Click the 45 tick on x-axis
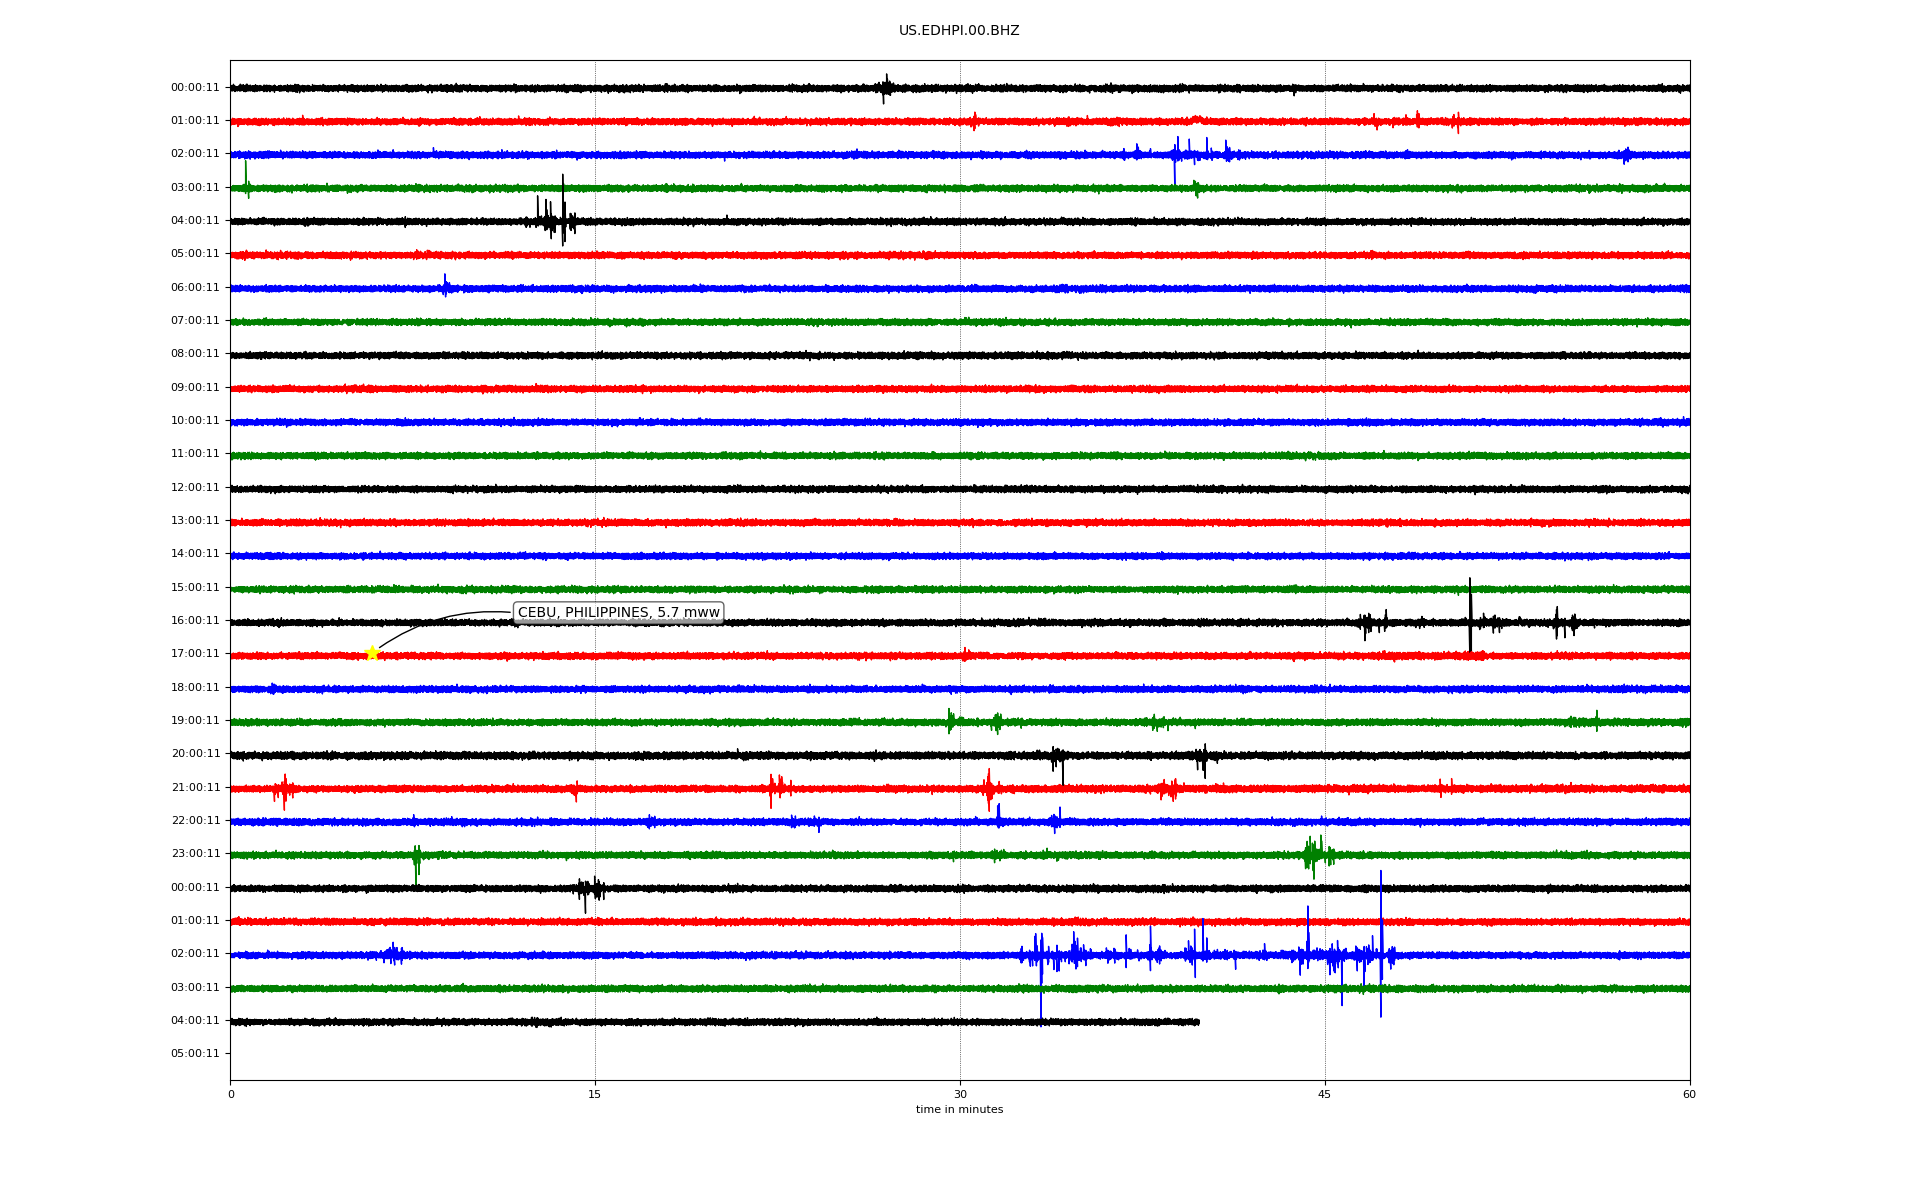 point(1324,1094)
